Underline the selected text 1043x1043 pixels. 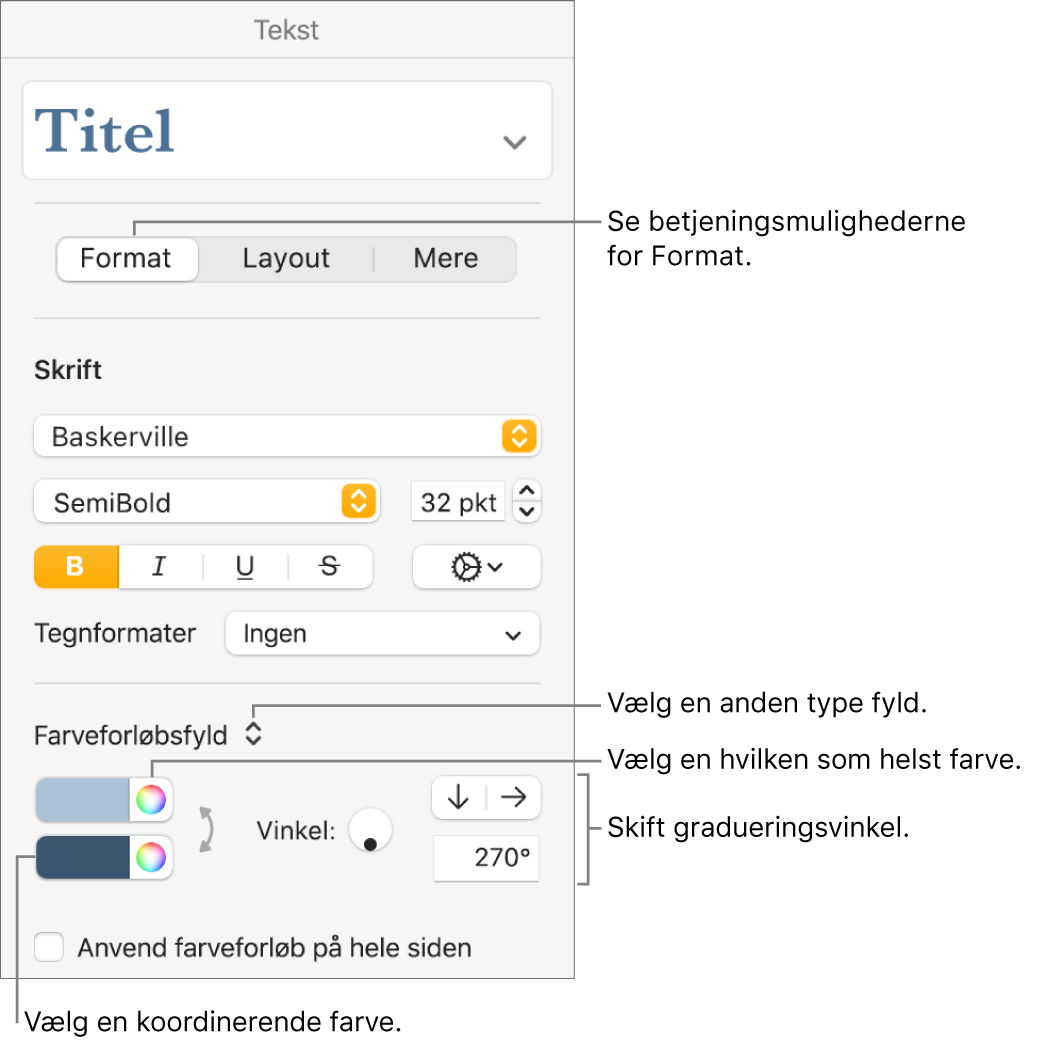245,567
